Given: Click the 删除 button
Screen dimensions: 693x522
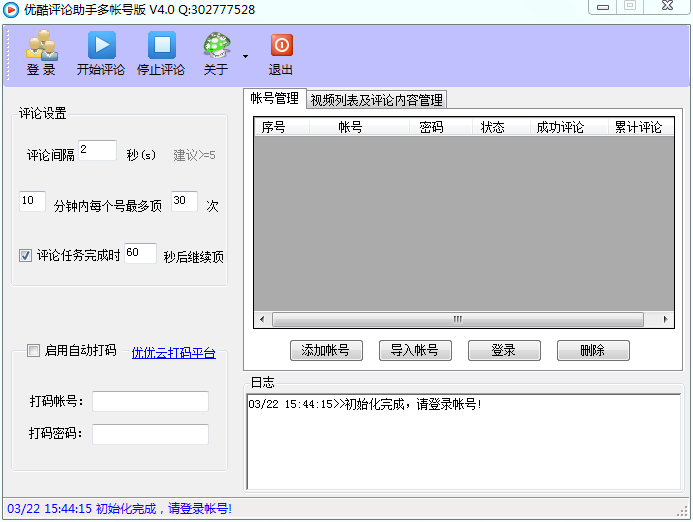Looking at the screenshot, I should 593,351.
